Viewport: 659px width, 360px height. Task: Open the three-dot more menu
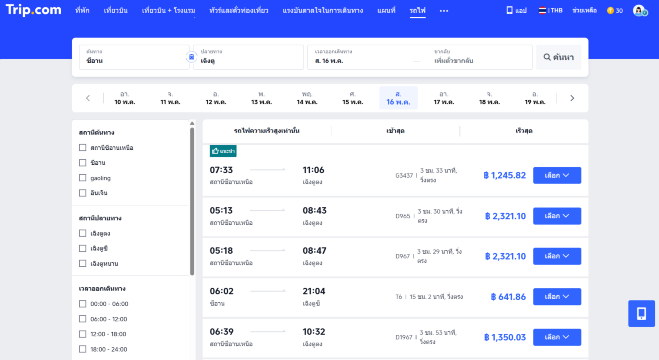pos(444,11)
